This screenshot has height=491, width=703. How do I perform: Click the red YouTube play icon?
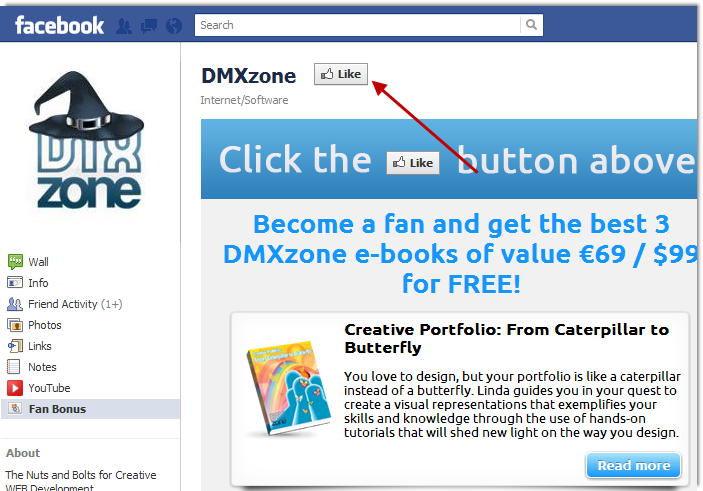coord(15,388)
